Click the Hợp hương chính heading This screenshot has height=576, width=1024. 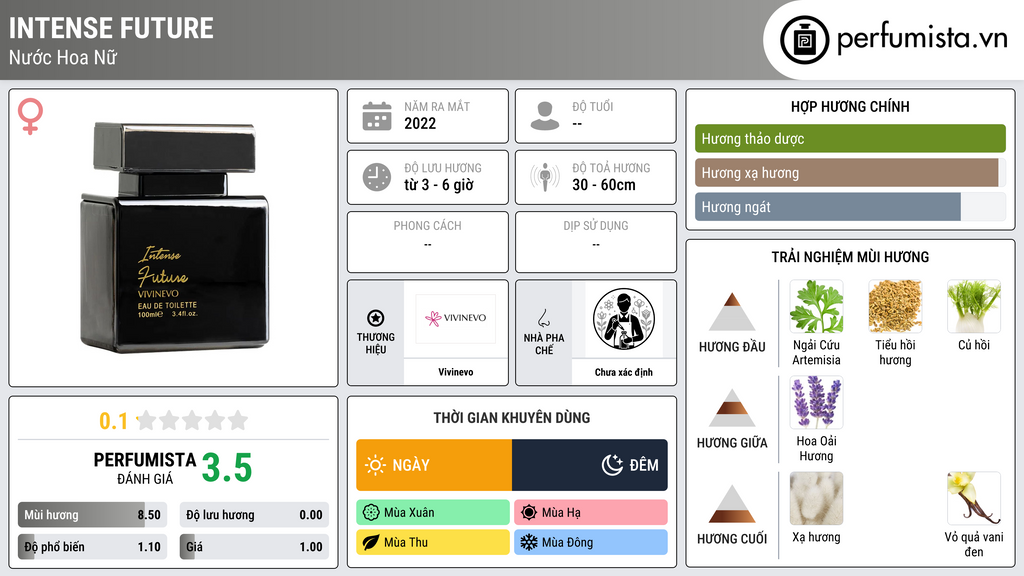click(850, 106)
